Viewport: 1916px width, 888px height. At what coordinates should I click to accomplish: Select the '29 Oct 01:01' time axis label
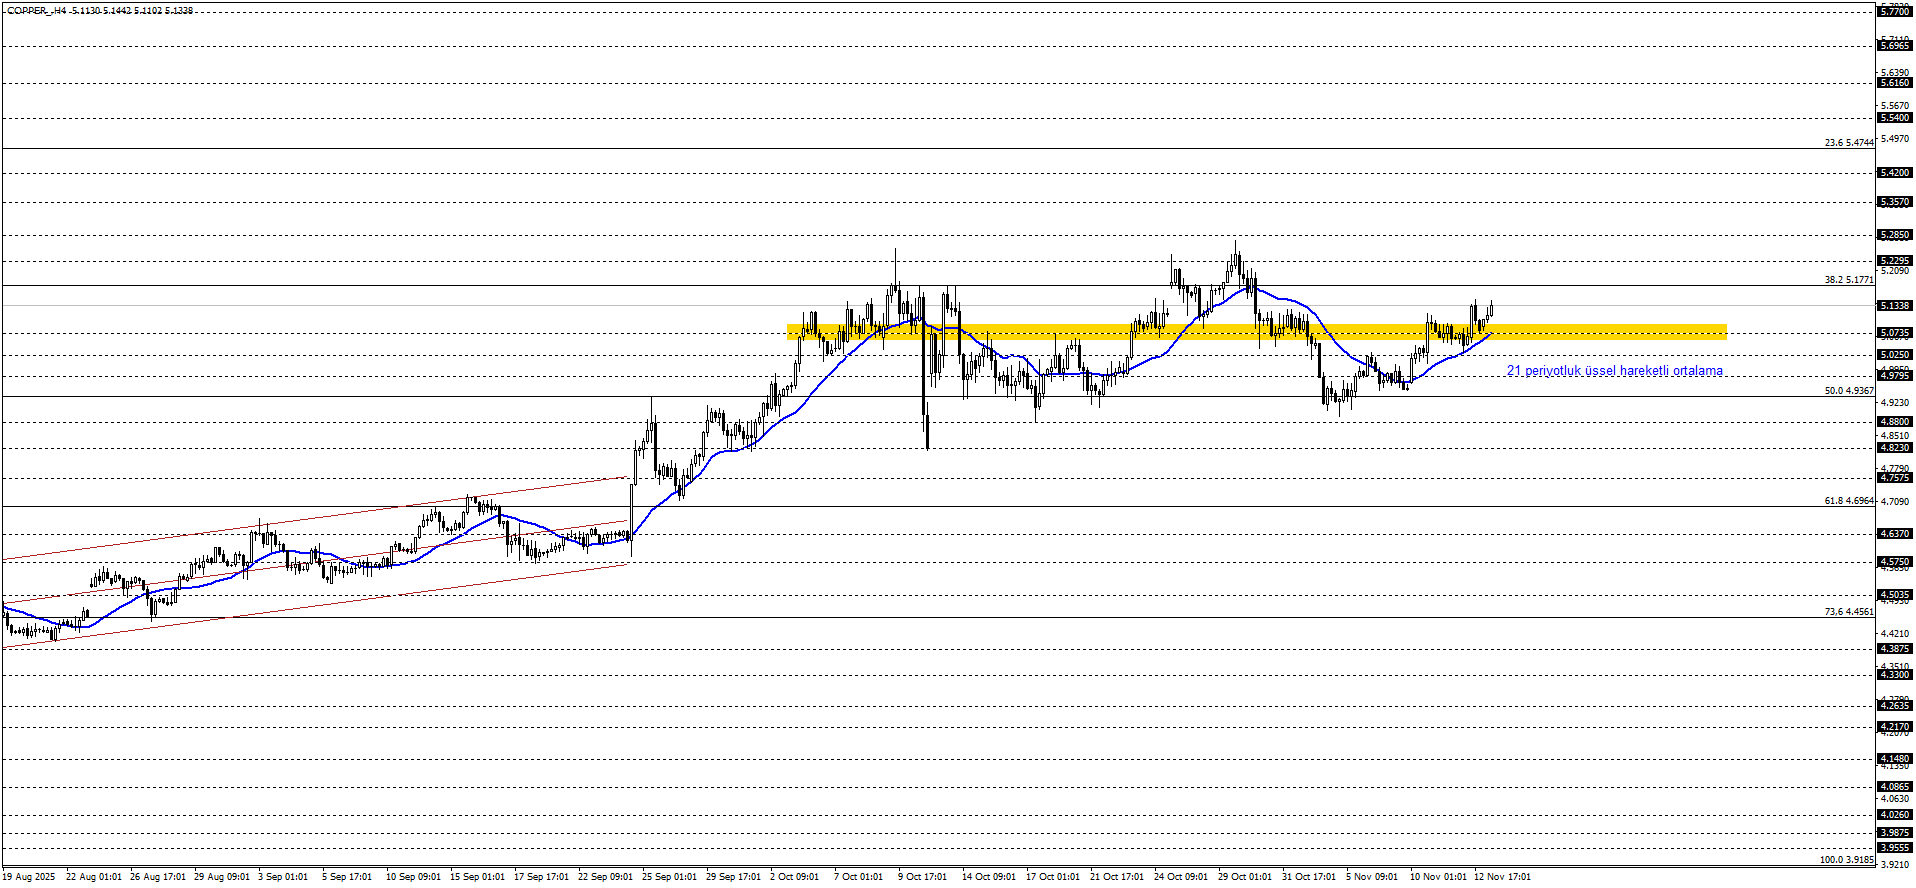[1244, 877]
